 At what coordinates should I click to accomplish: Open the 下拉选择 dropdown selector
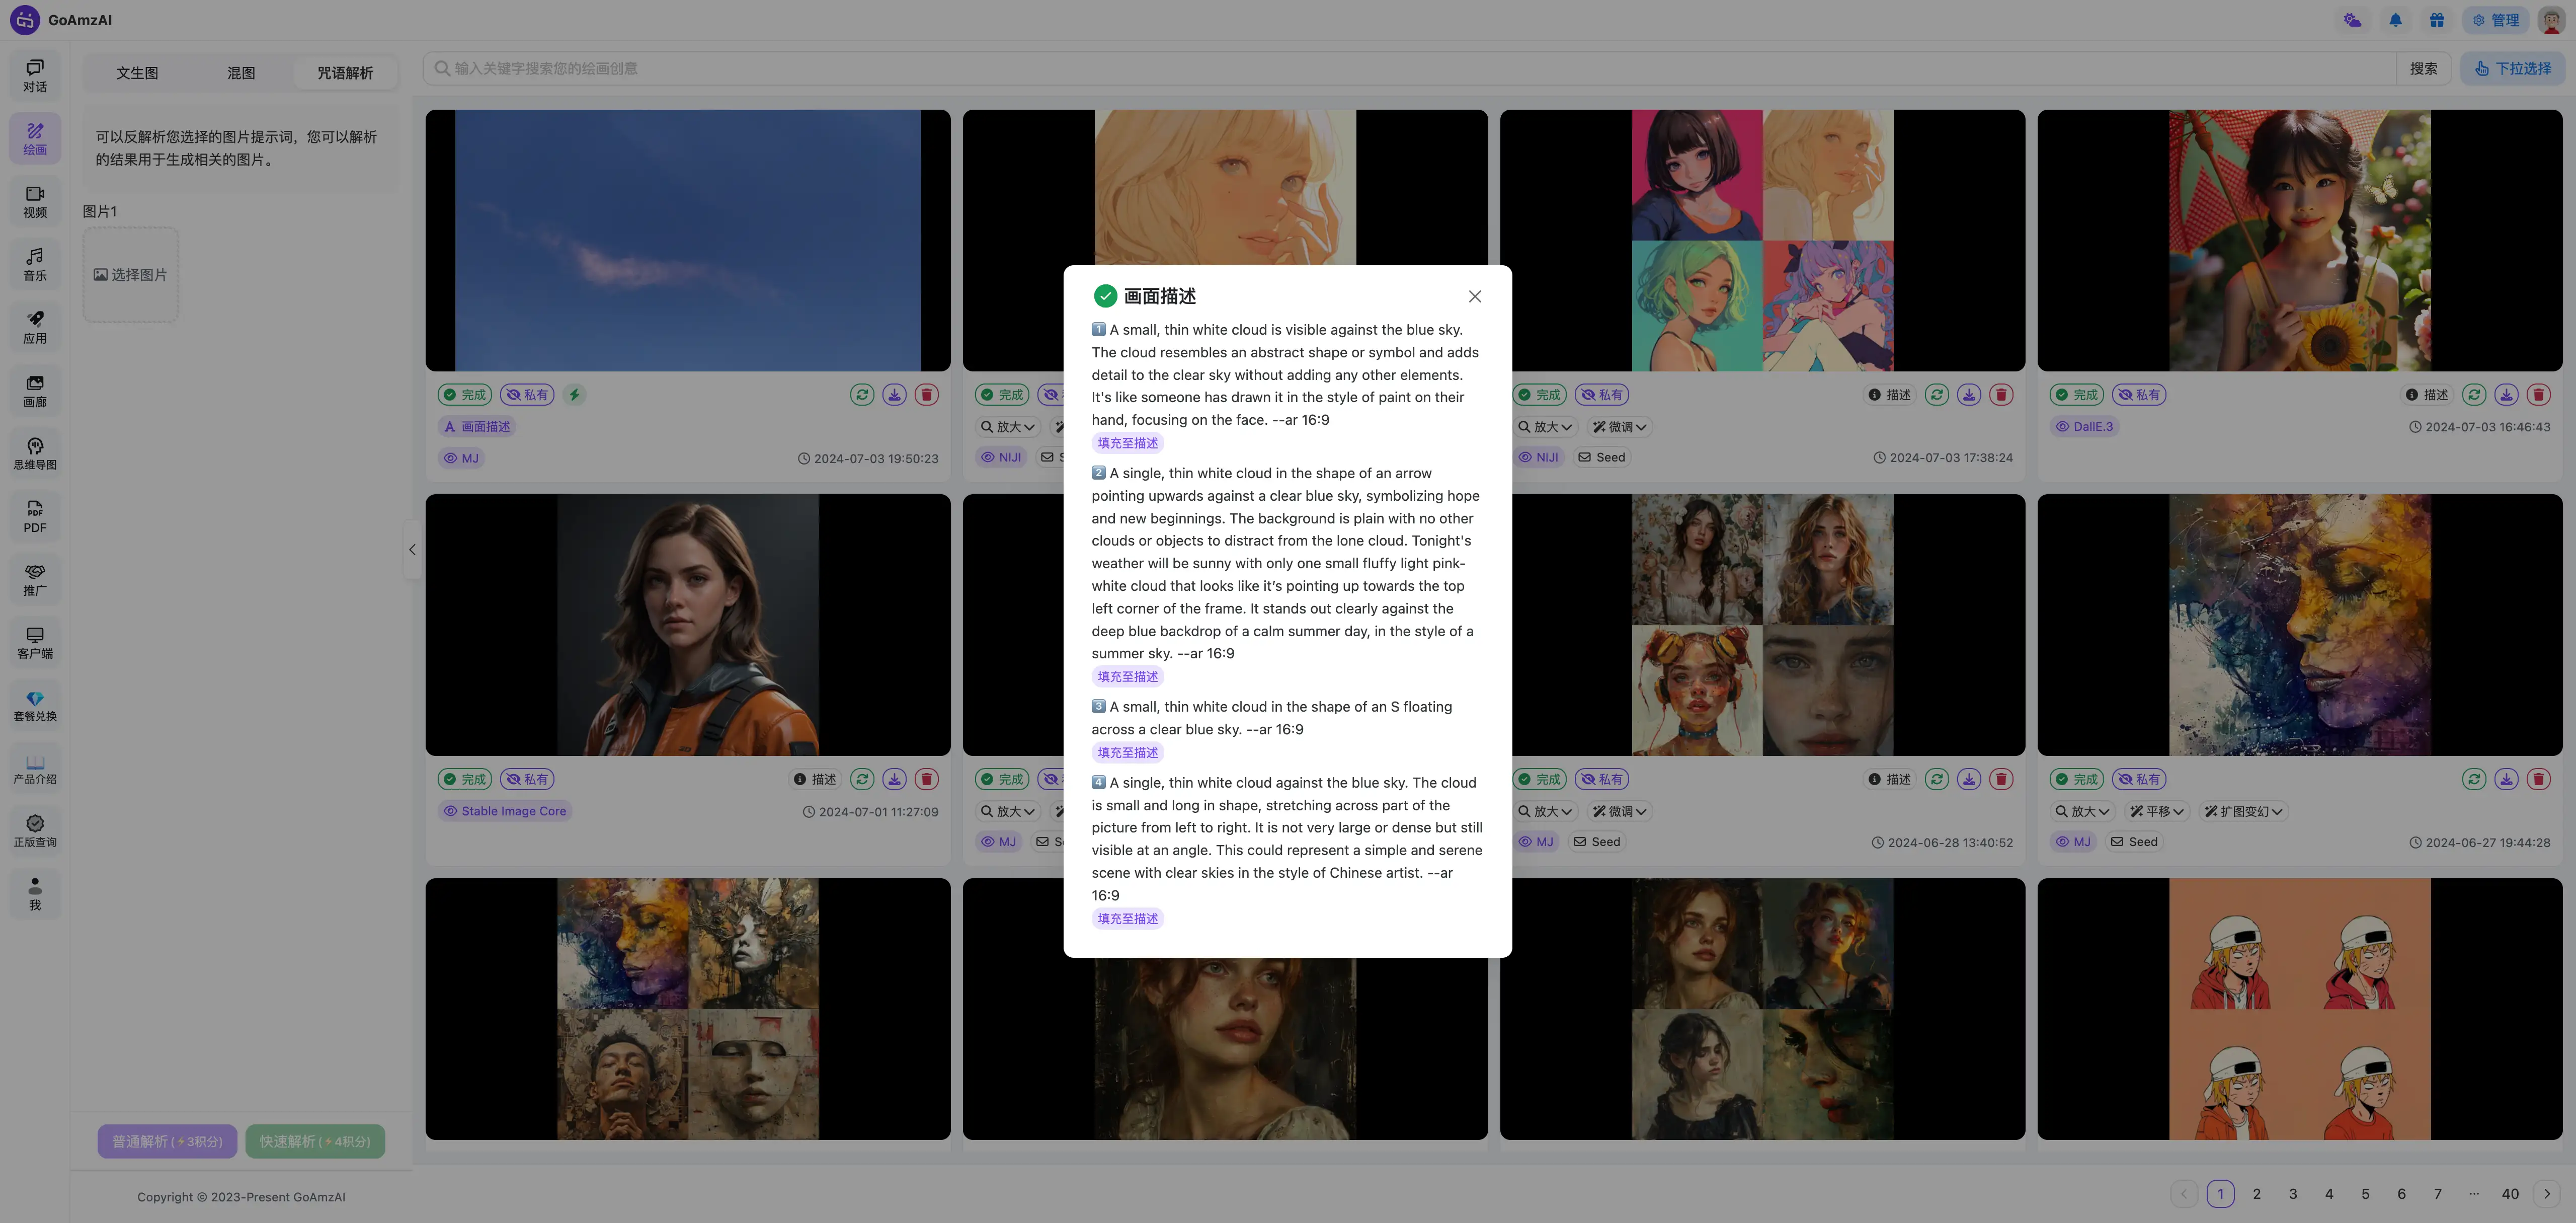(2512, 69)
